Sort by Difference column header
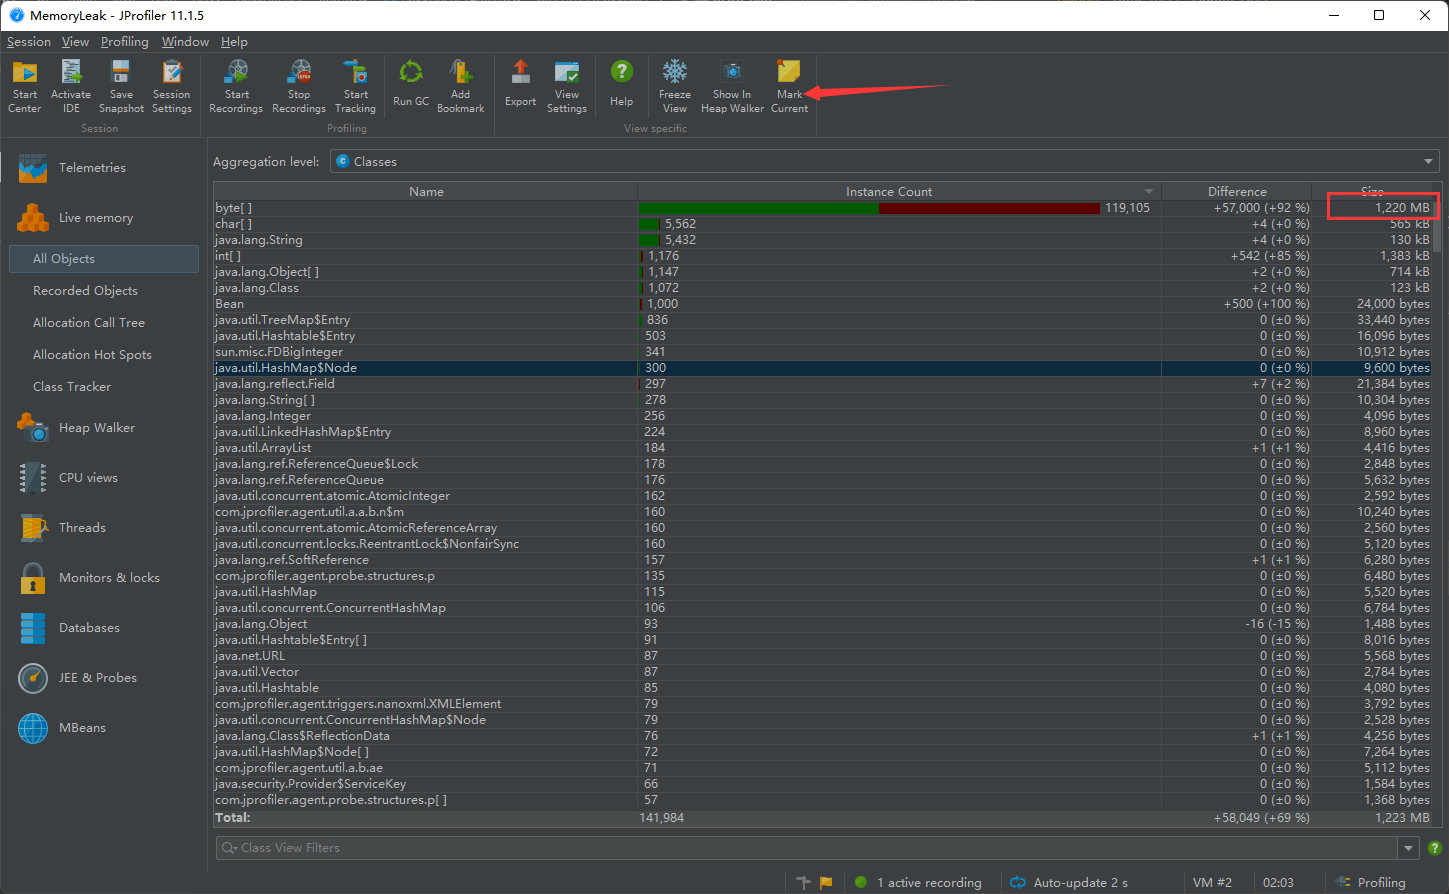Image resolution: width=1449 pixels, height=894 pixels. point(1237,191)
